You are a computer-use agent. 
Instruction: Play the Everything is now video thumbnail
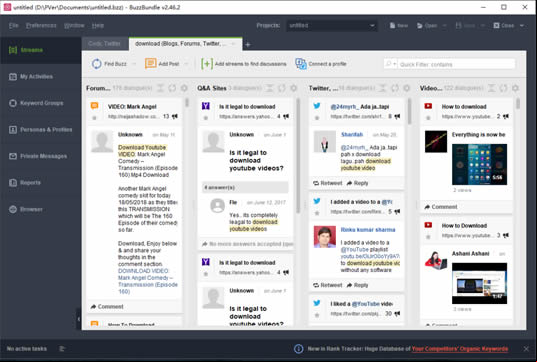479,164
